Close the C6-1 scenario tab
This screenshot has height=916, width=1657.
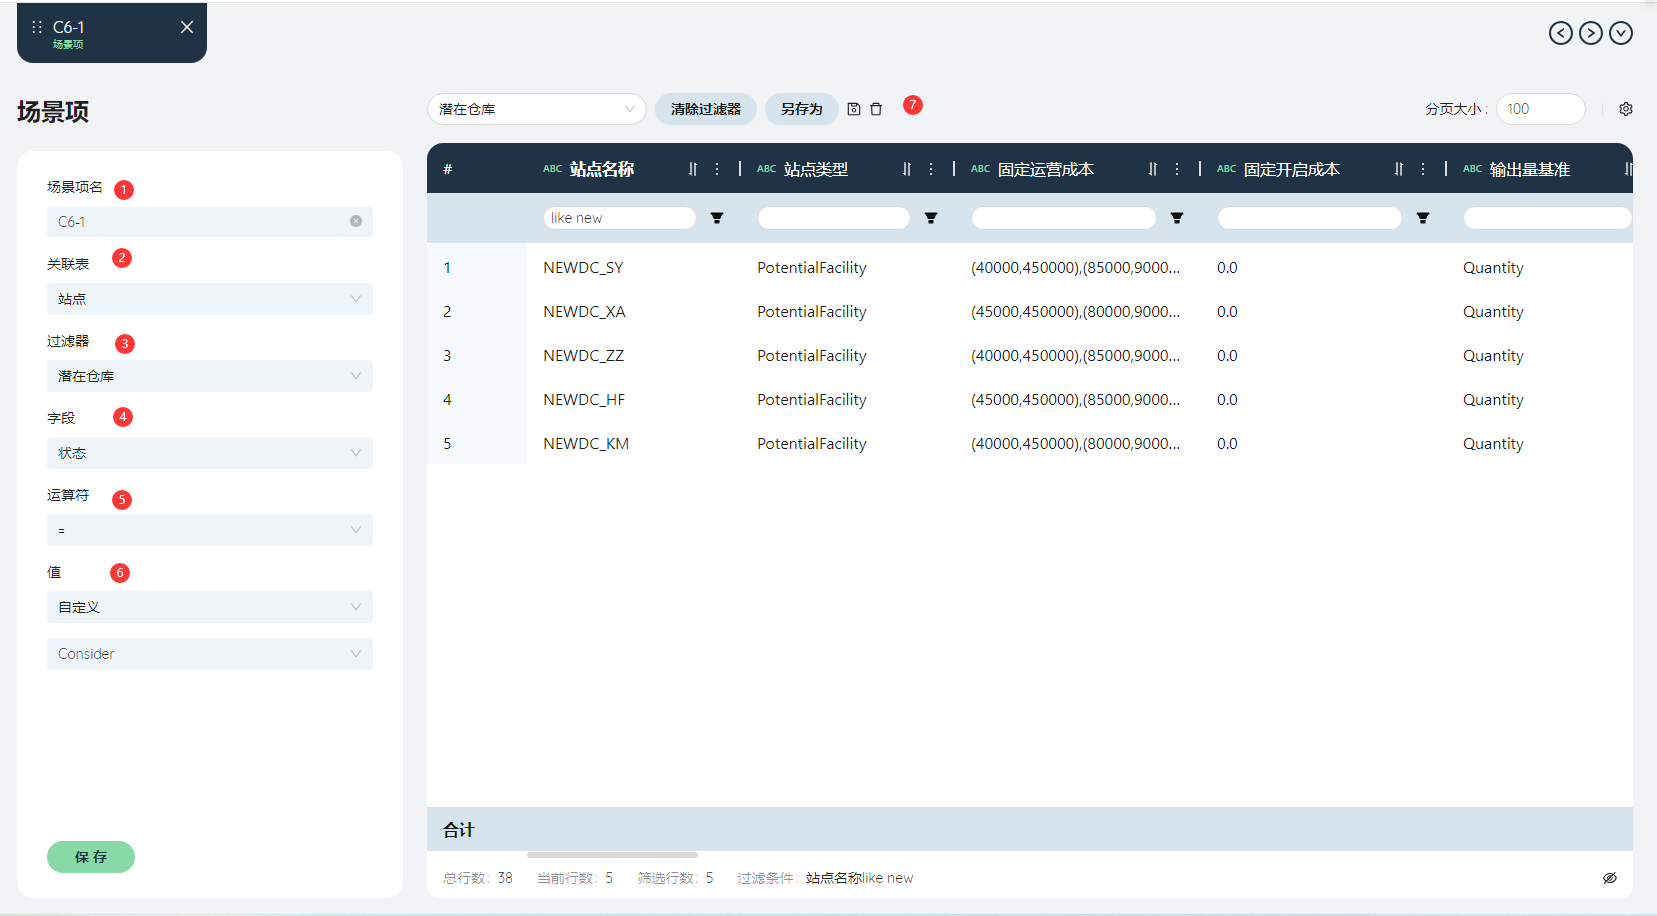187,27
